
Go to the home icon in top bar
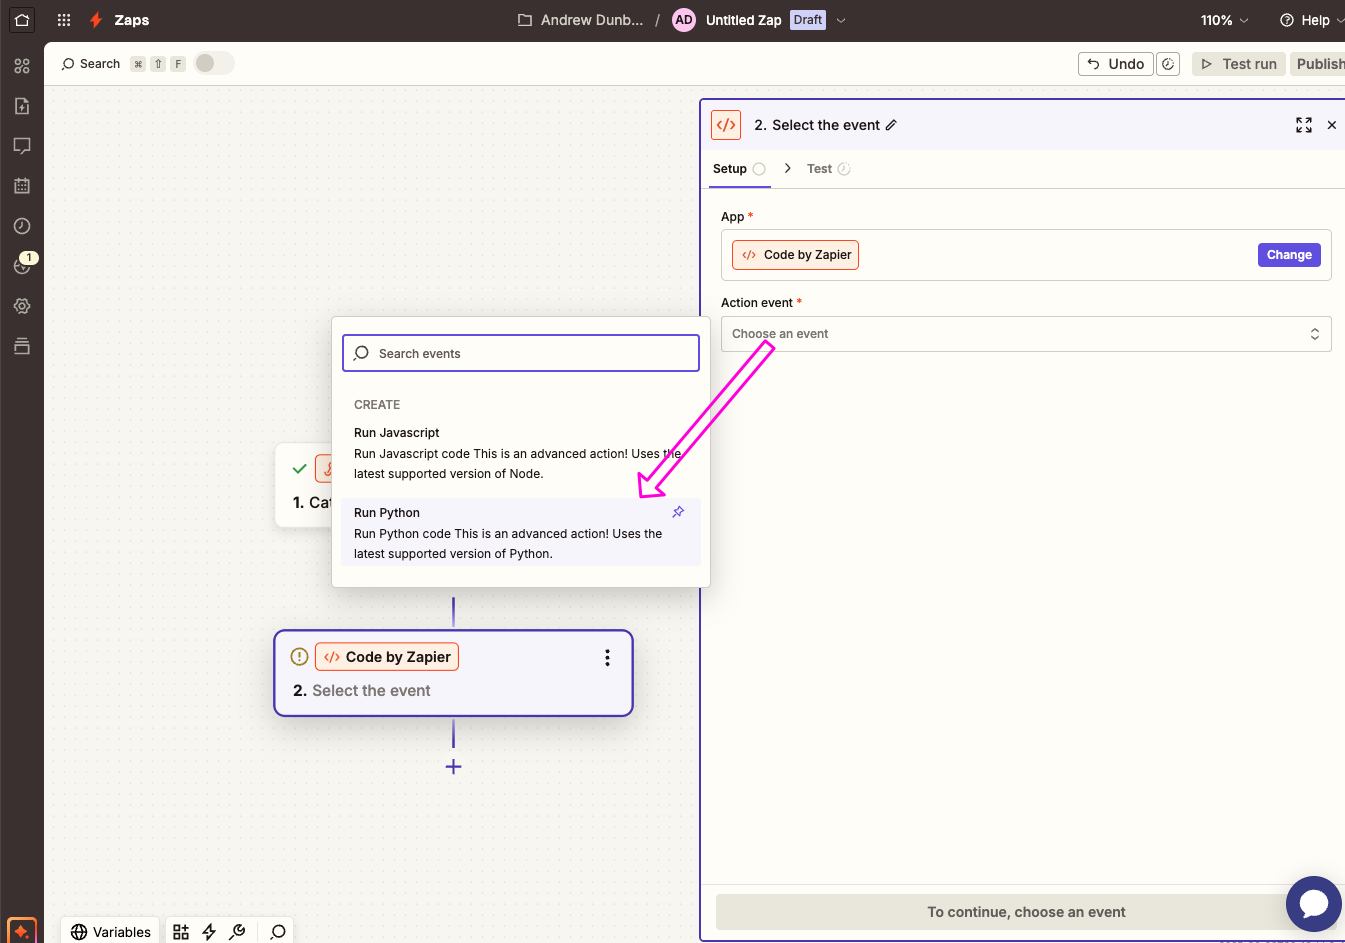tap(22, 20)
